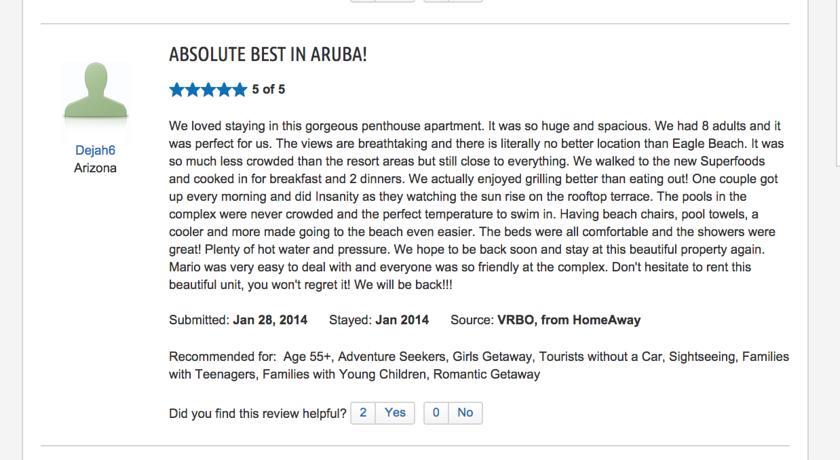The height and width of the screenshot is (460, 840).
Task: Click the 'Recommended for' categories text
Action: pyautogui.click(x=478, y=365)
